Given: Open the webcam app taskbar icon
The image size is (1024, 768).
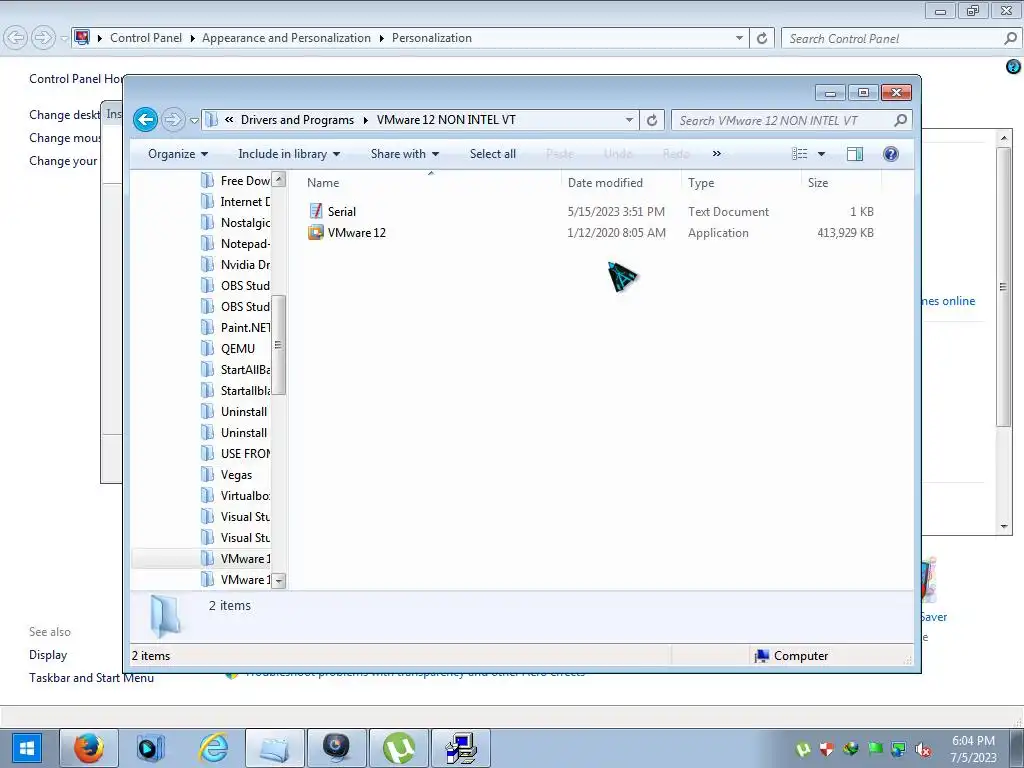Looking at the screenshot, I should click(x=337, y=748).
